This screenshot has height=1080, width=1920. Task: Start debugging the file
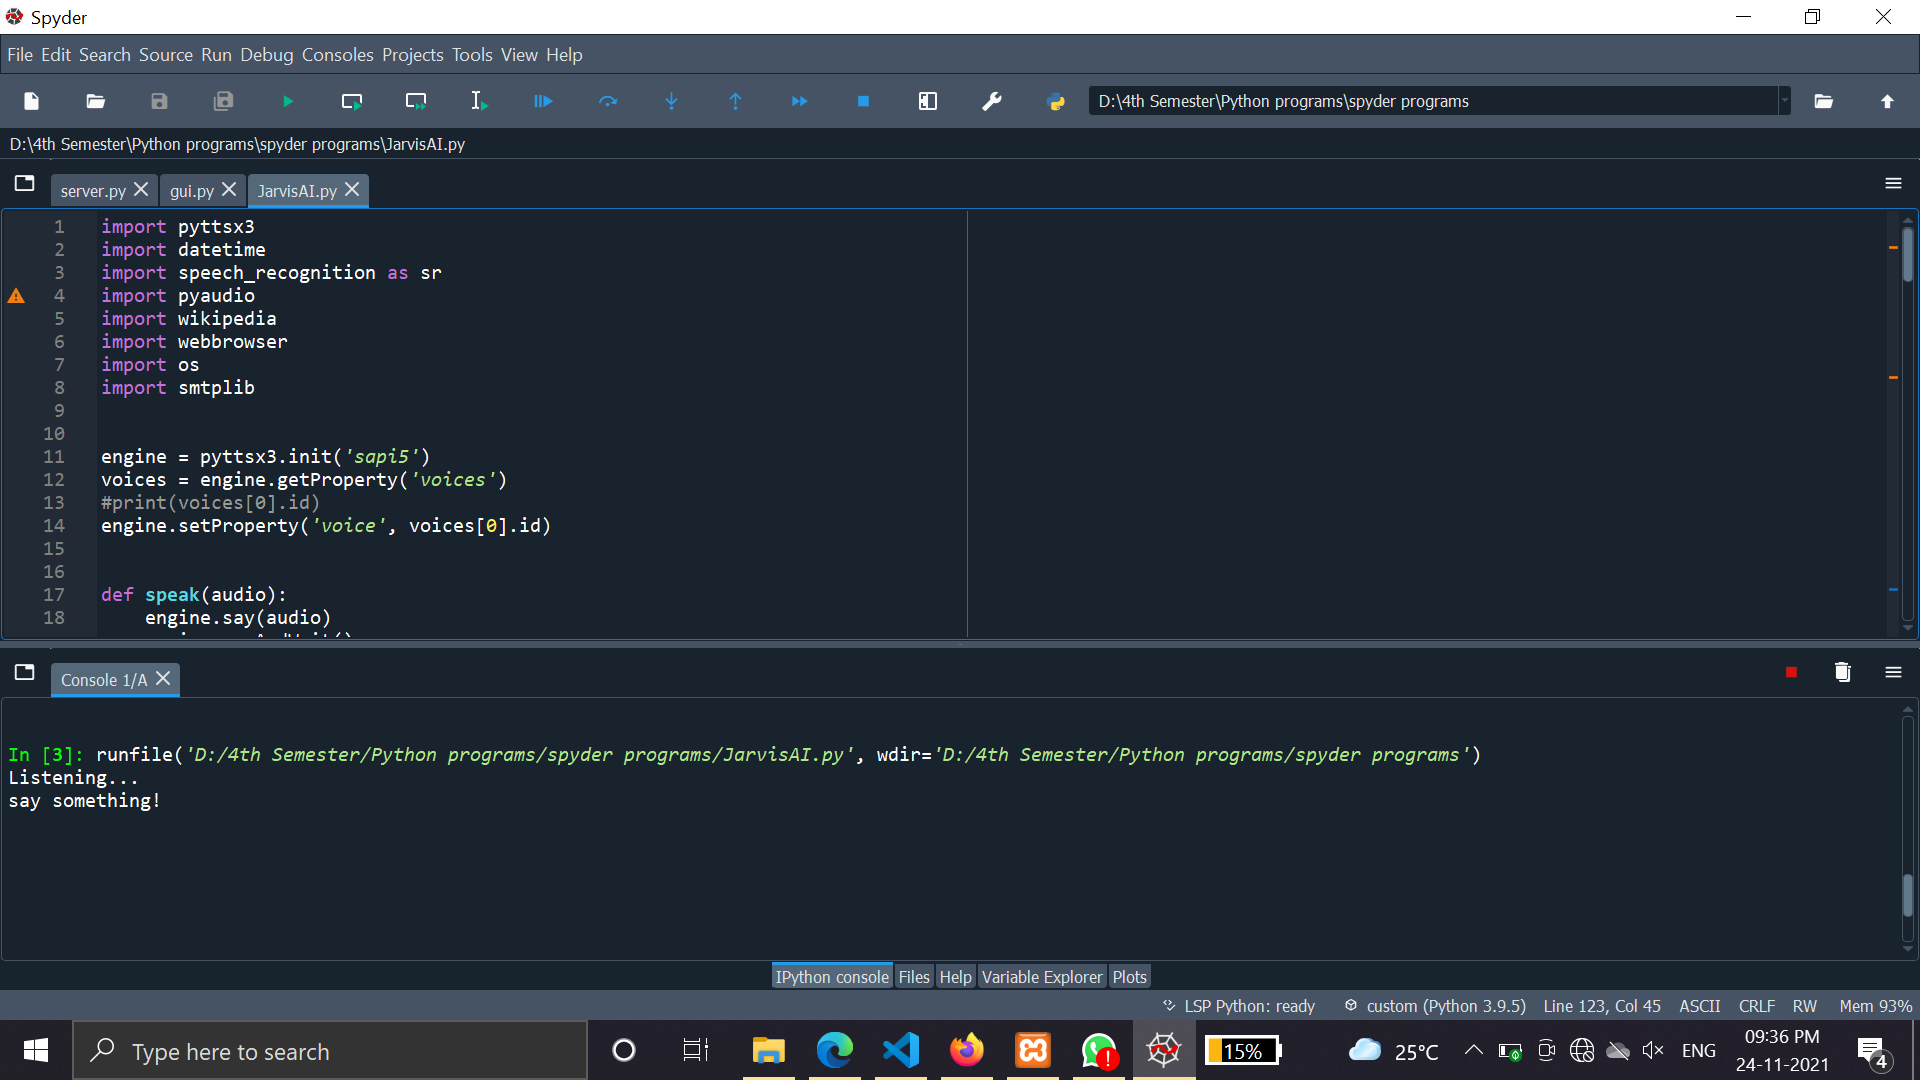[x=543, y=101]
